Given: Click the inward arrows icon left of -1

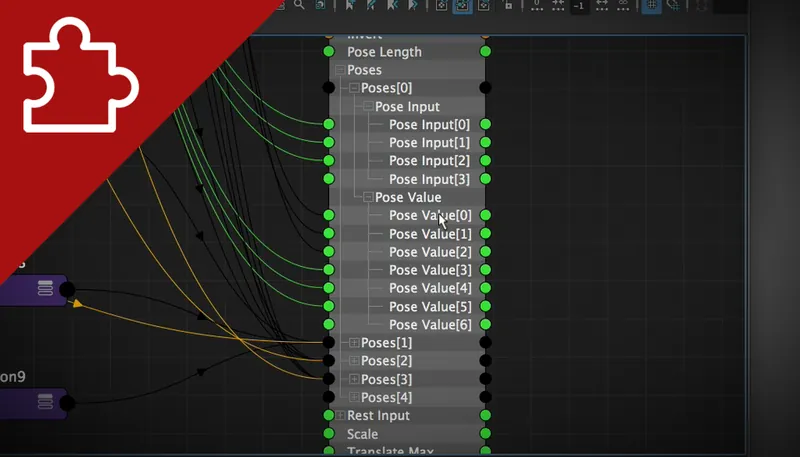Looking at the screenshot, I should (x=558, y=5).
